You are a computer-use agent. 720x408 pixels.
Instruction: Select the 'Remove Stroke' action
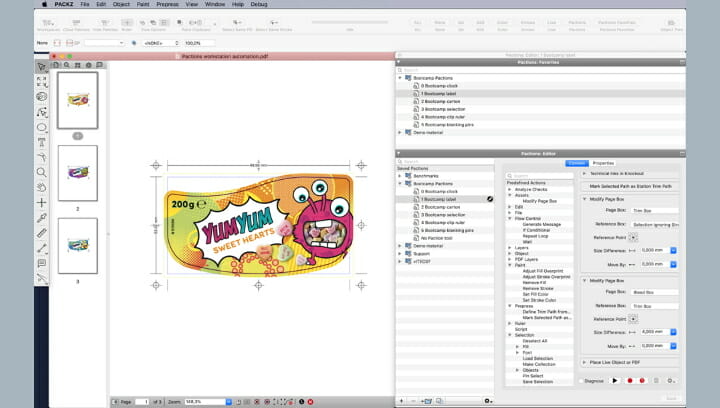click(538, 288)
